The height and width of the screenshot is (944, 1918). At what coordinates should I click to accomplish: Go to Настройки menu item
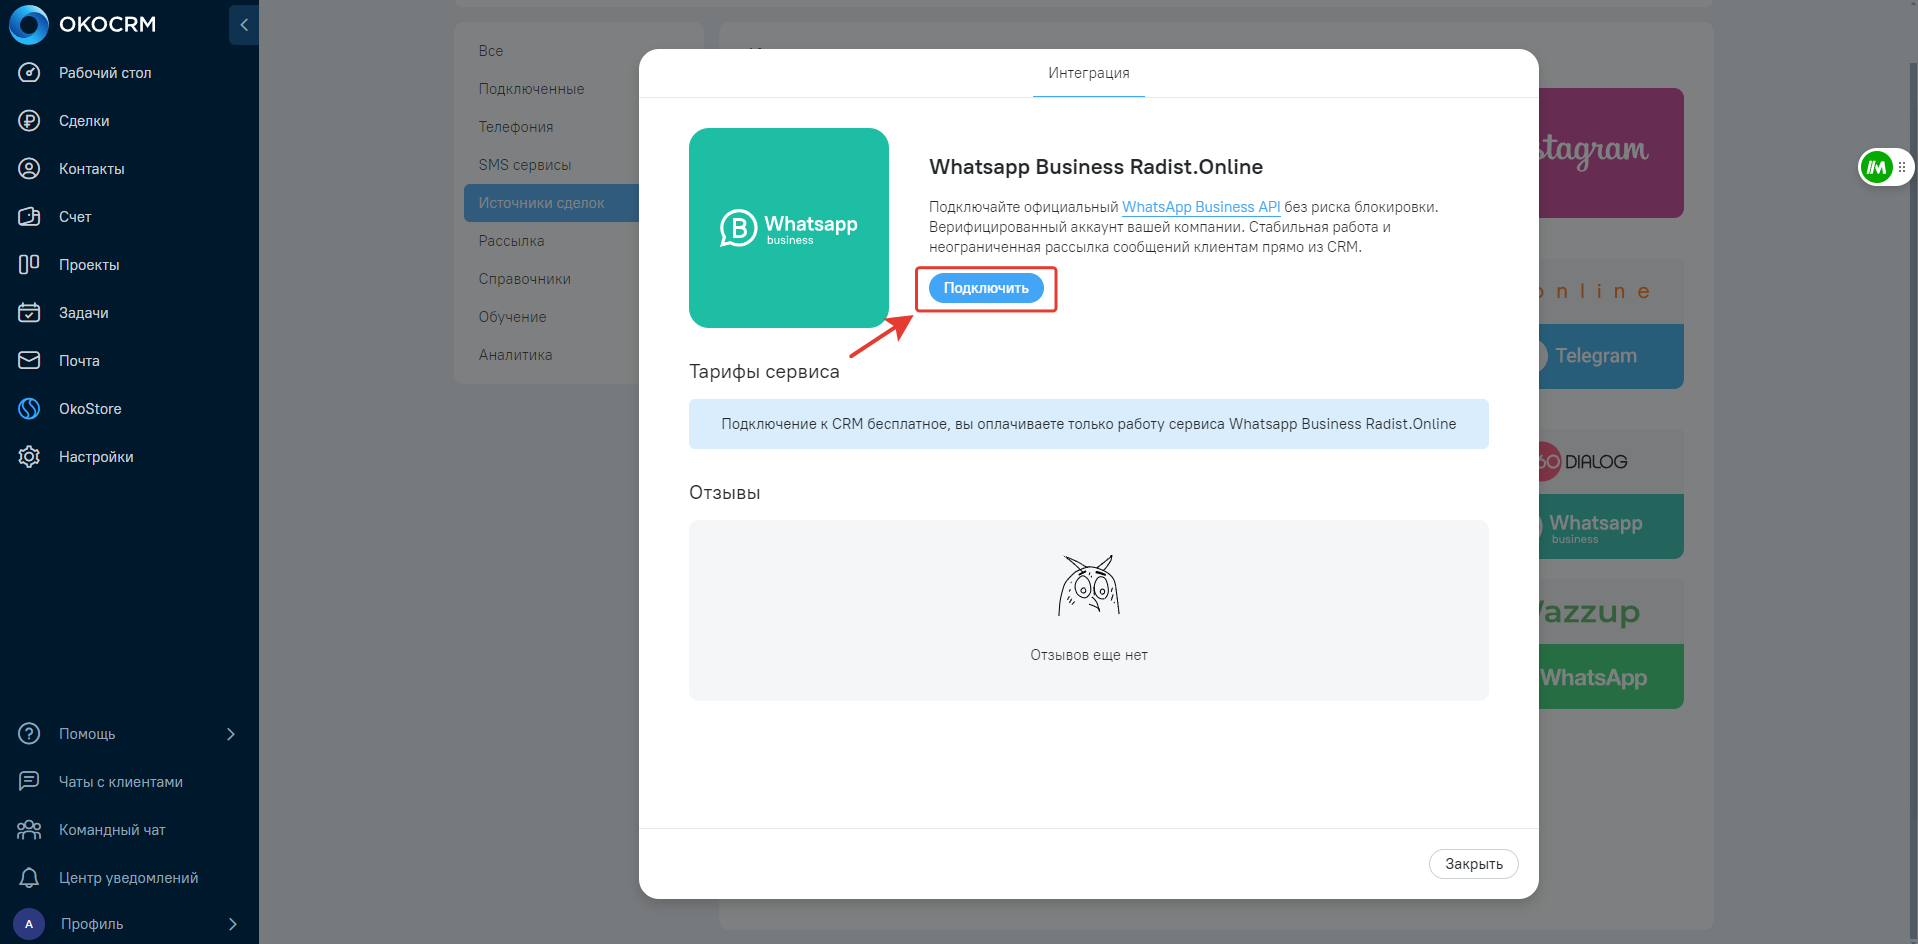point(96,457)
